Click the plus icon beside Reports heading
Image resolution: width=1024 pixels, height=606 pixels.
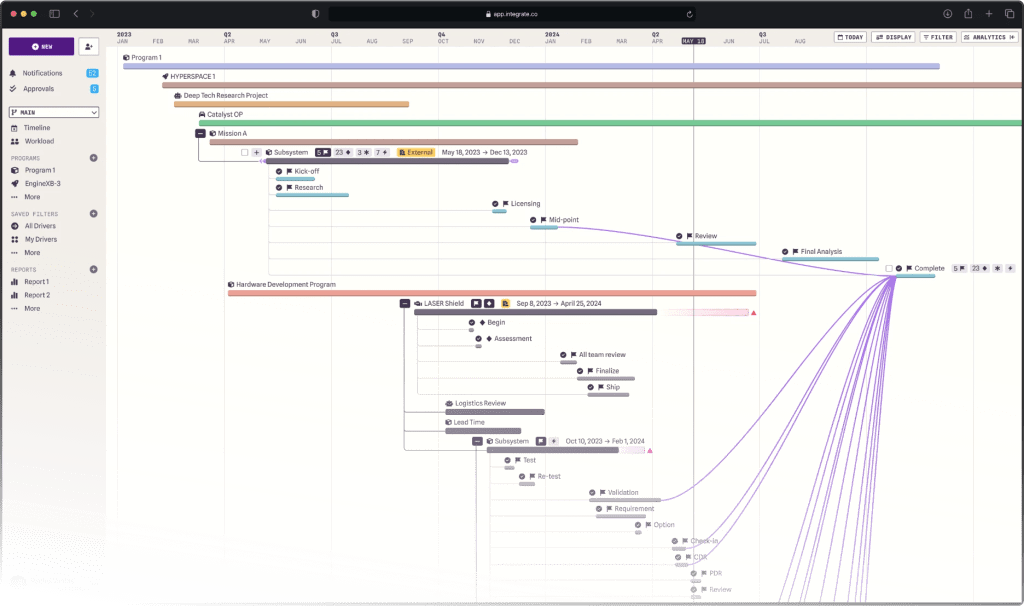pos(94,270)
